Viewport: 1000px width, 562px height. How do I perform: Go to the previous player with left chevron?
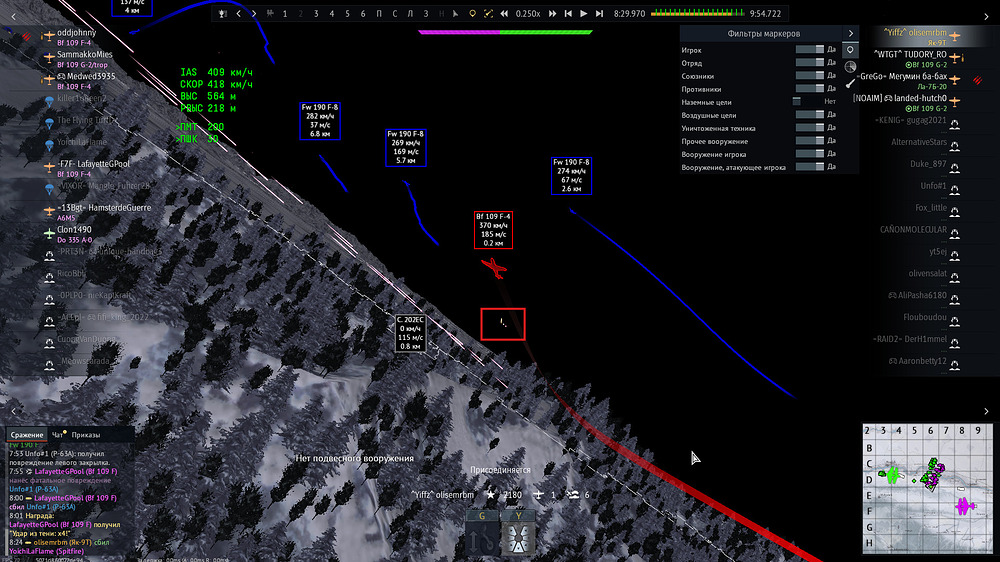pyautogui.click(x=239, y=13)
